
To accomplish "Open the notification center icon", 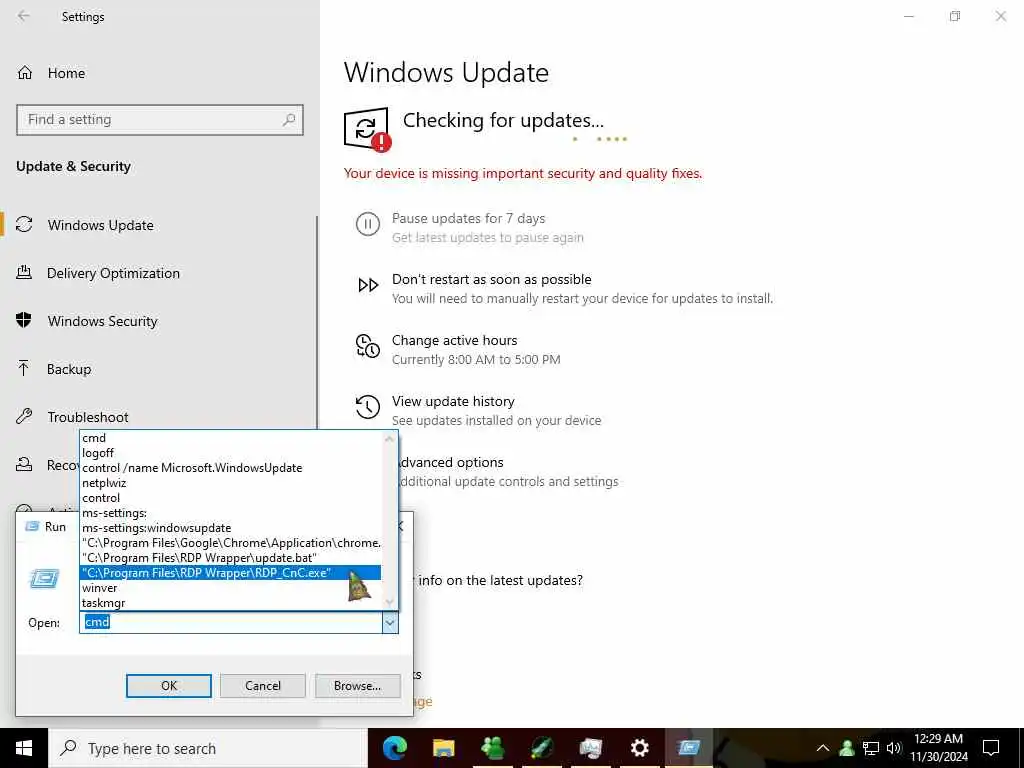I will click(x=991, y=748).
